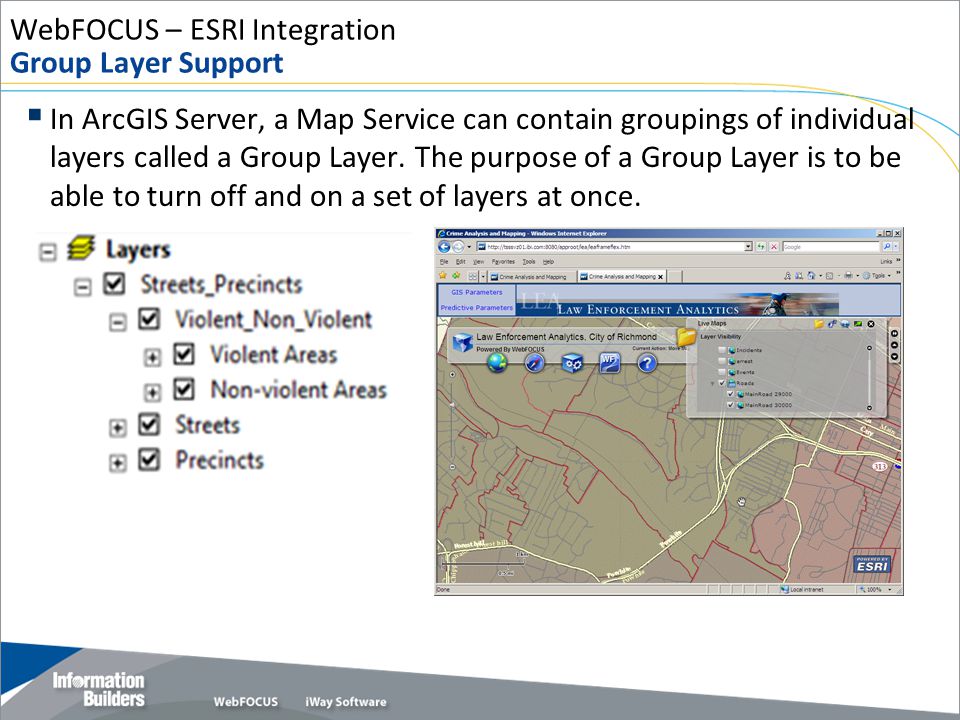The height and width of the screenshot is (720, 960).
Task: Uncheck the Precincts layer checkbox
Action: click(149, 459)
